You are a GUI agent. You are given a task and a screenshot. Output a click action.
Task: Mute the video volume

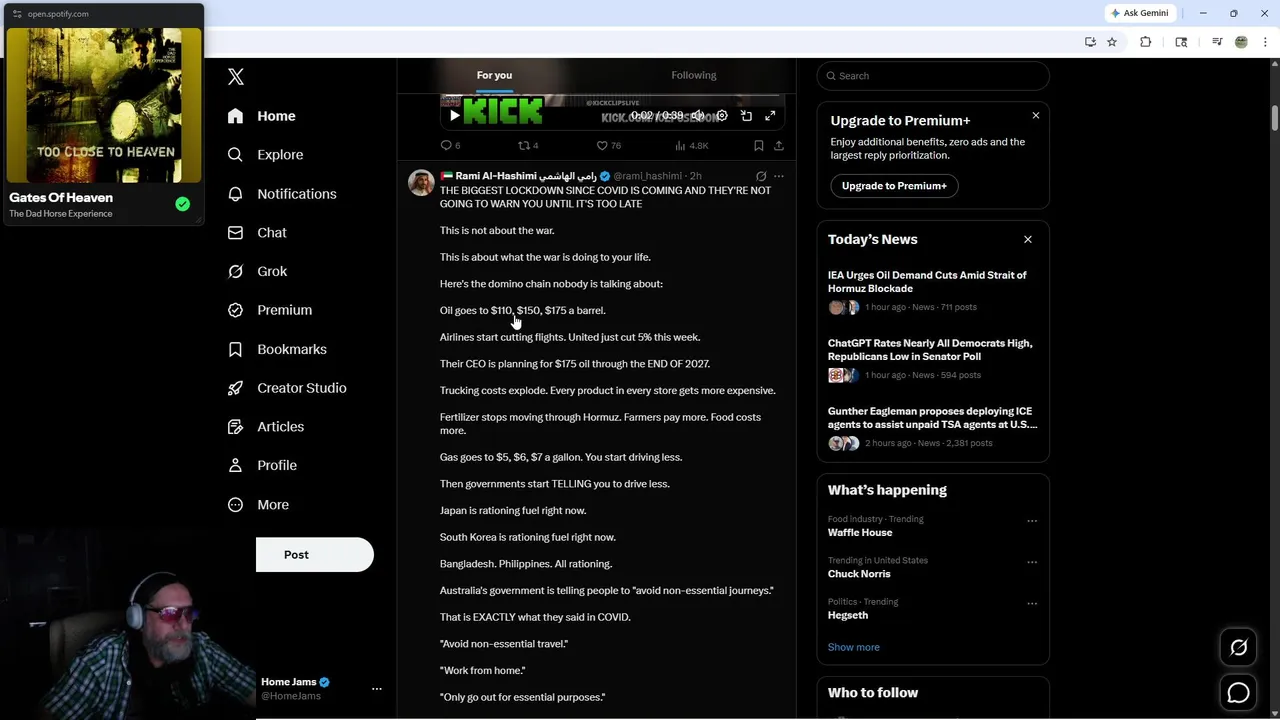[x=698, y=115]
